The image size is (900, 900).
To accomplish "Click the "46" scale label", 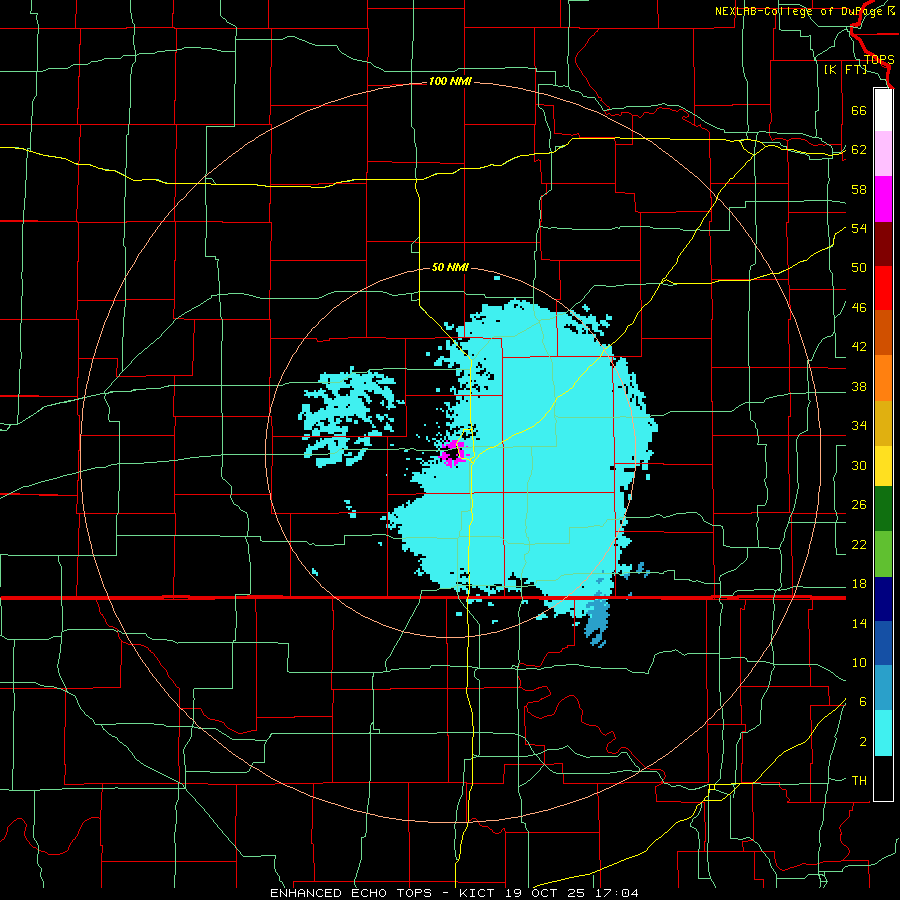I will tap(859, 308).
